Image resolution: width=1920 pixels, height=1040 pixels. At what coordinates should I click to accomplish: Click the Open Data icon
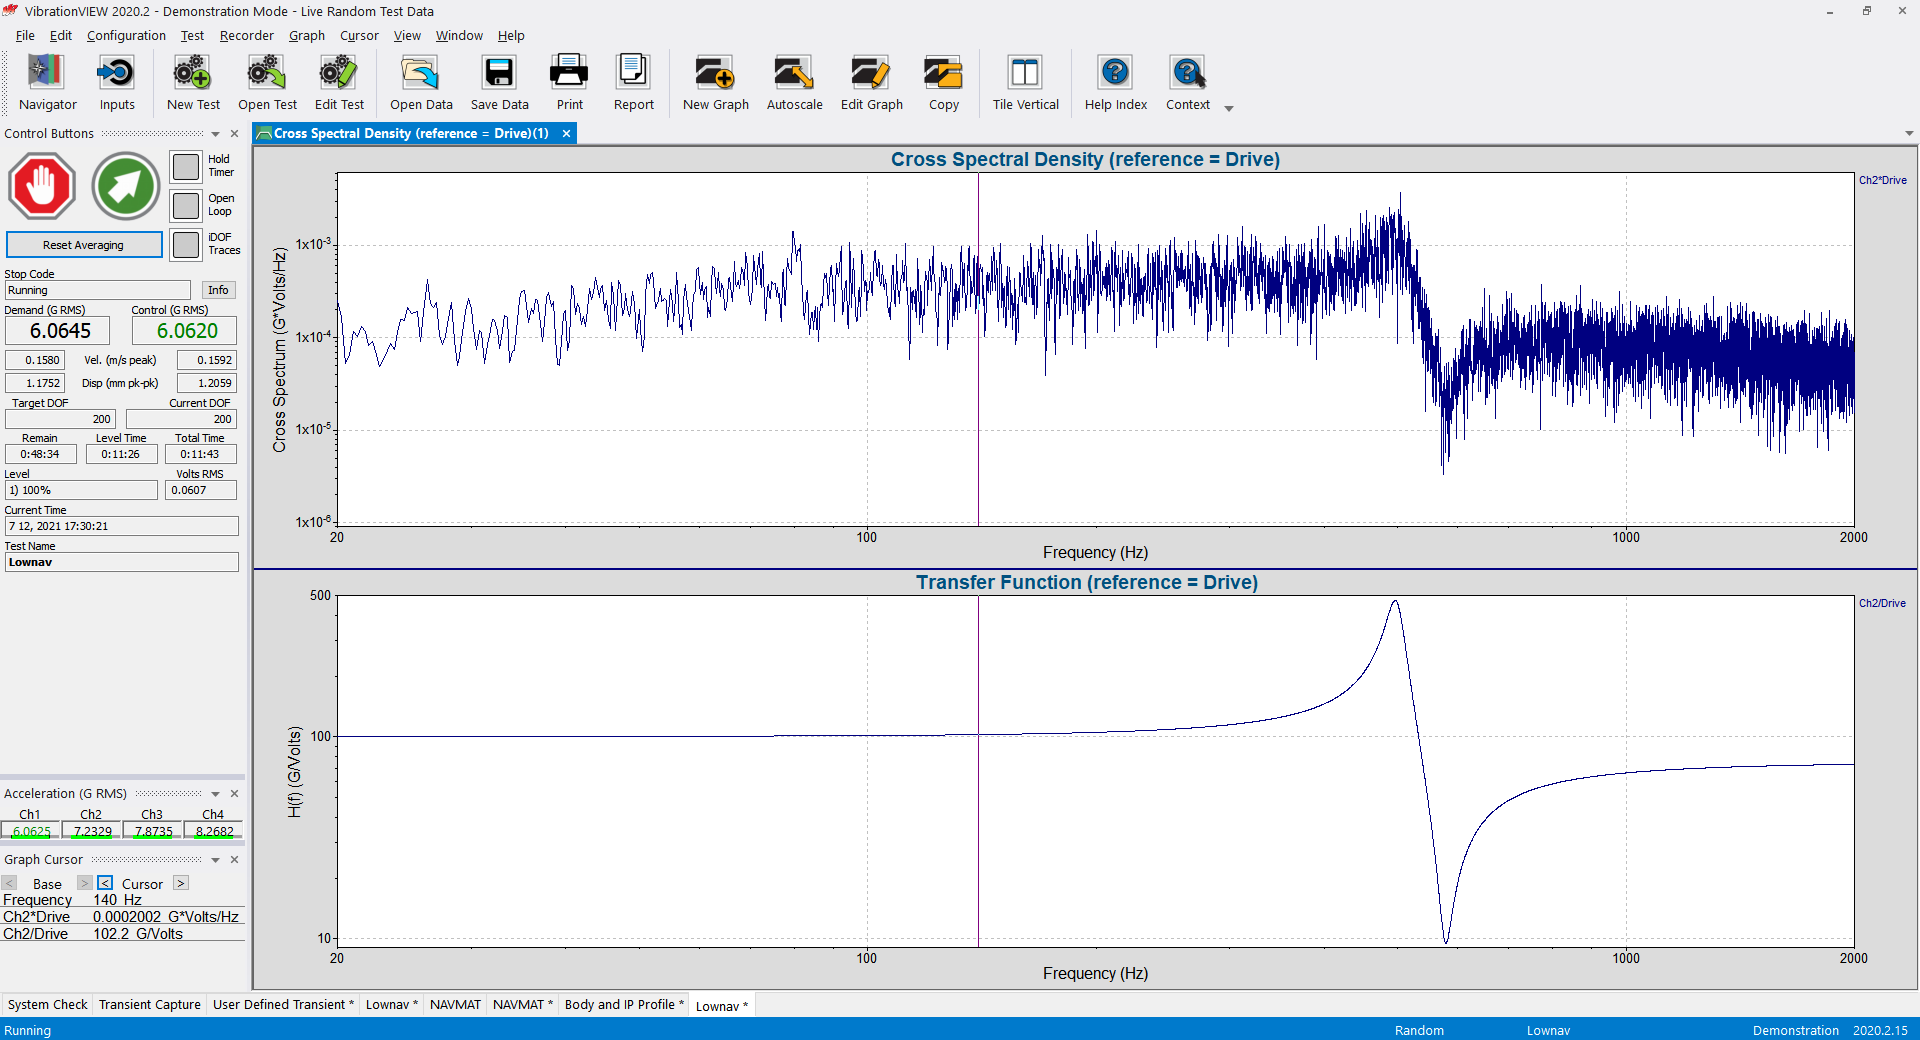pyautogui.click(x=421, y=82)
